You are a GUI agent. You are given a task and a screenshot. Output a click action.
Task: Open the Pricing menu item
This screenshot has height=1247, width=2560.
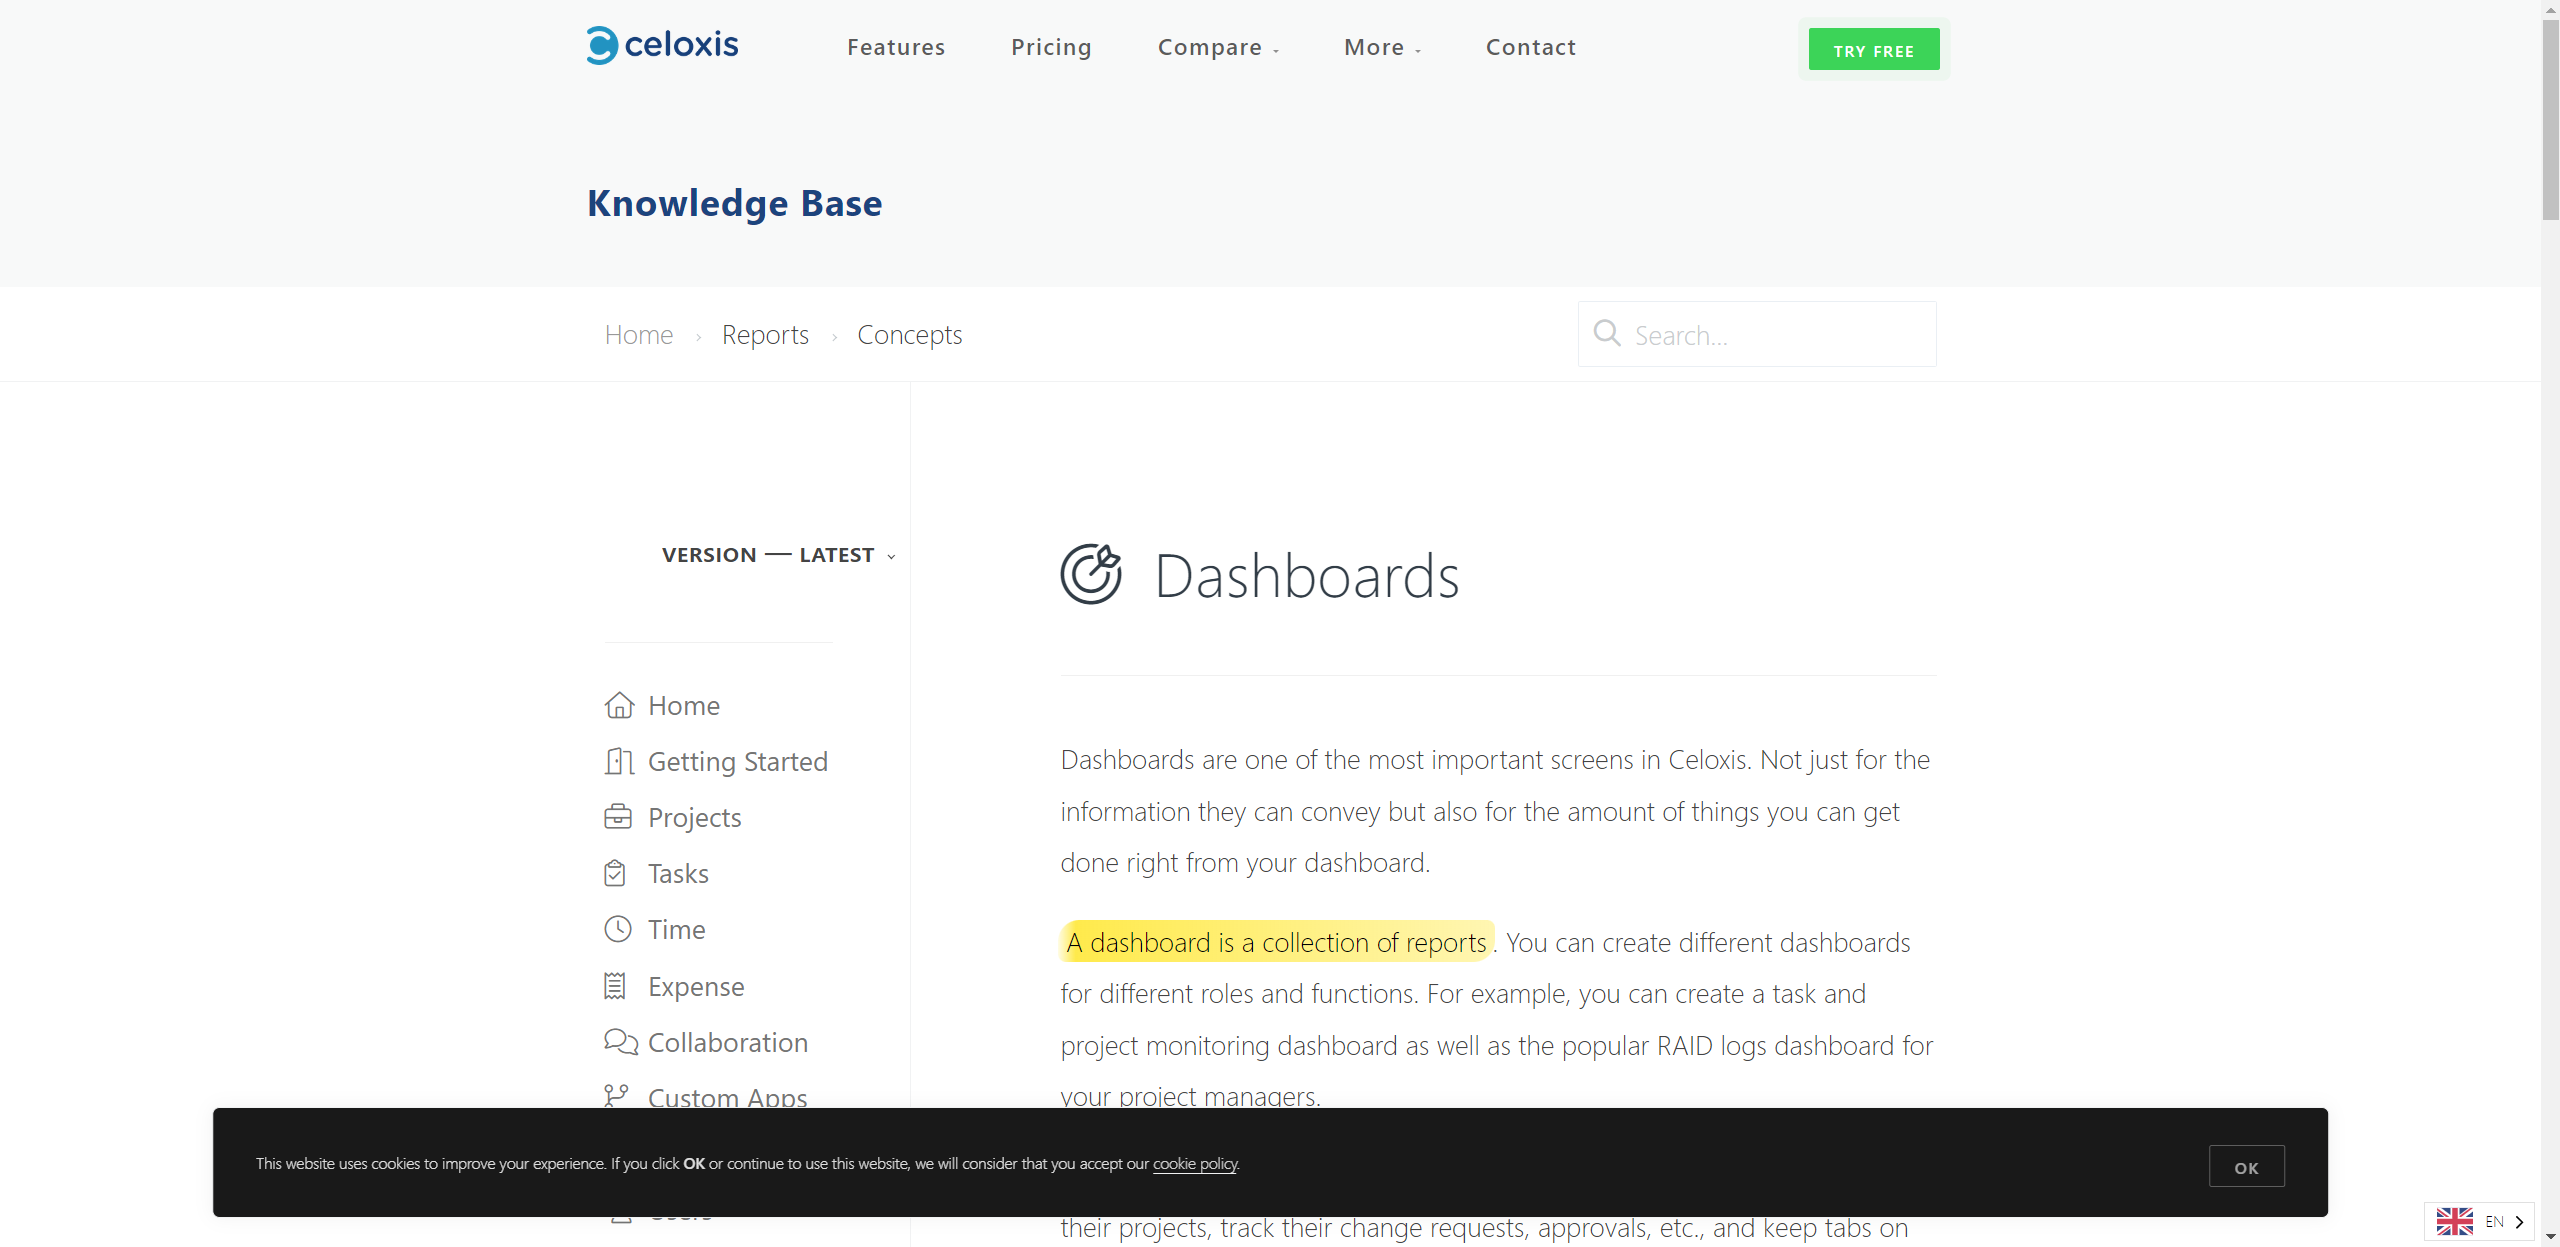(x=1051, y=47)
